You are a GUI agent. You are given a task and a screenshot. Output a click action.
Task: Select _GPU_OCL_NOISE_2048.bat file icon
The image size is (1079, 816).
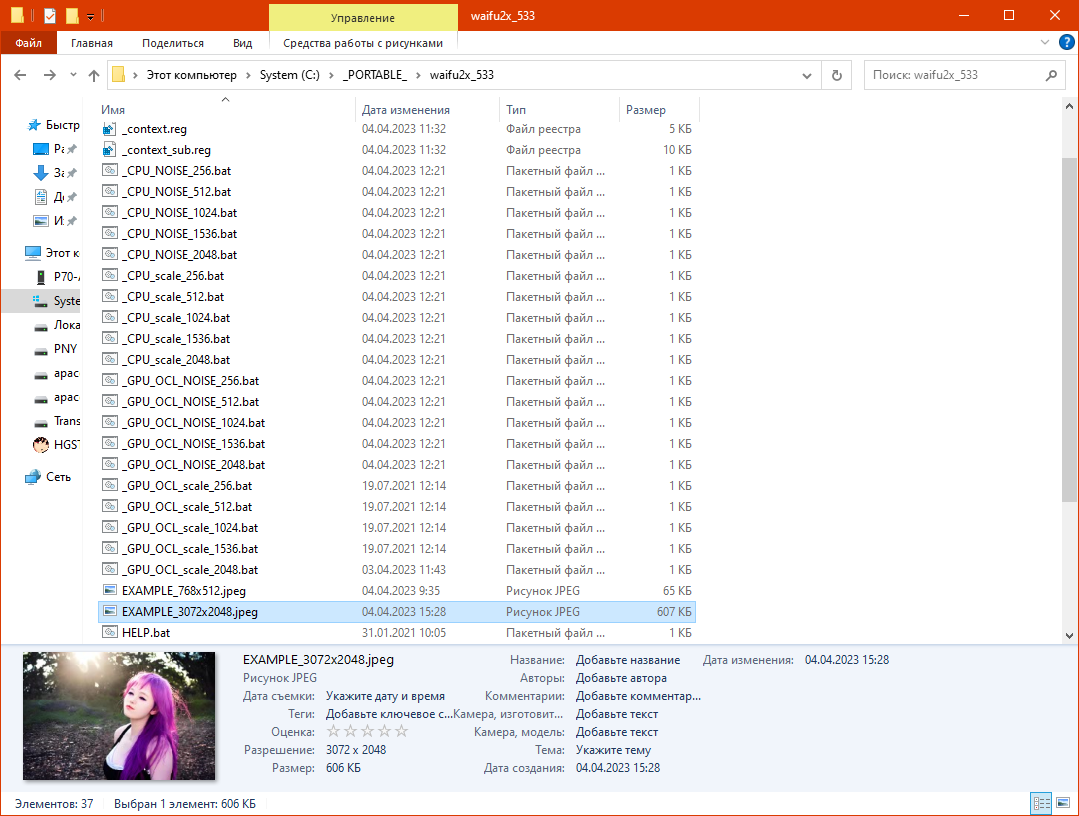(109, 464)
